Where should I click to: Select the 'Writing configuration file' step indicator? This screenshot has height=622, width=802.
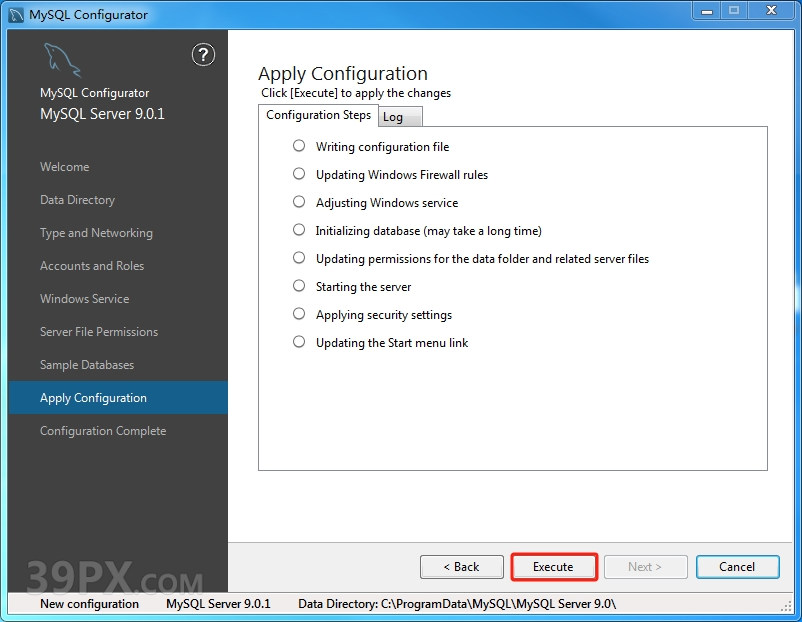(x=298, y=146)
